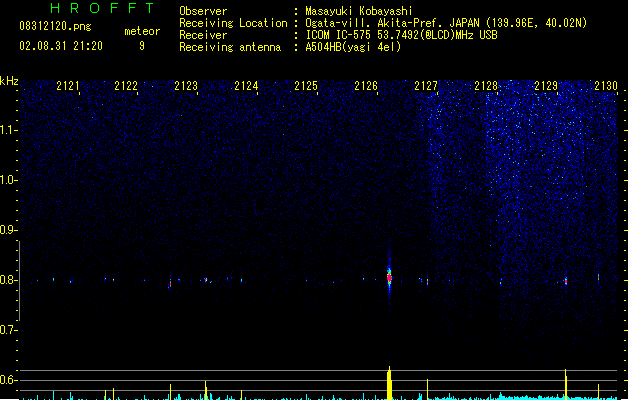Click the 2128 time marker

click(x=486, y=86)
